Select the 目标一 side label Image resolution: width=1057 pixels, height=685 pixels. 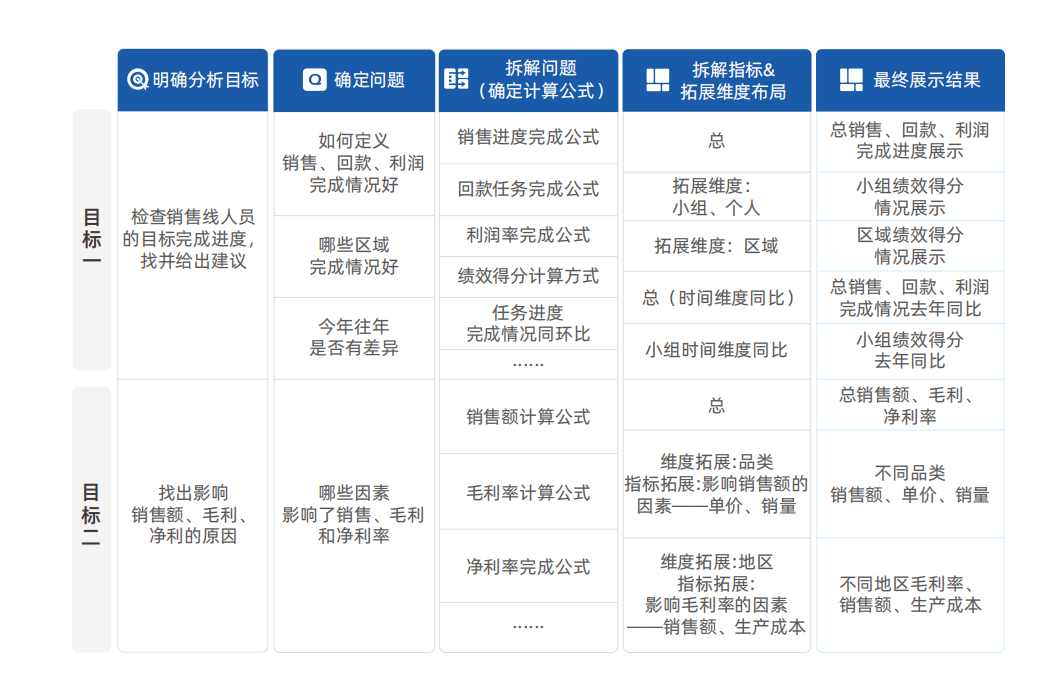tap(92, 239)
